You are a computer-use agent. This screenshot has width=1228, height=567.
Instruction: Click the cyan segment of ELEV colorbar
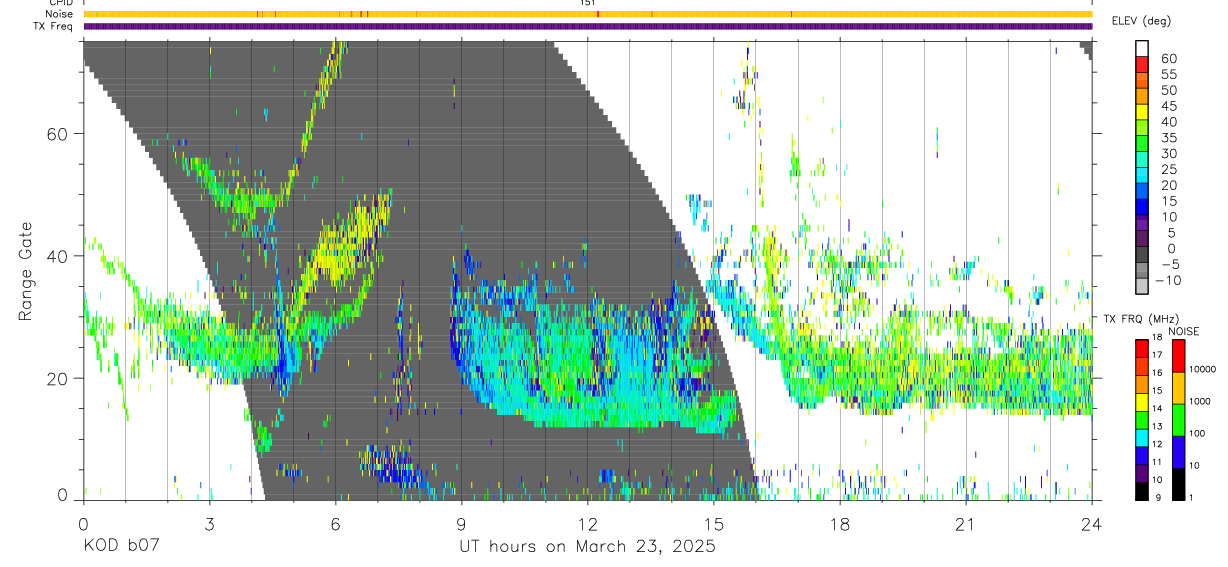[x=1142, y=175]
